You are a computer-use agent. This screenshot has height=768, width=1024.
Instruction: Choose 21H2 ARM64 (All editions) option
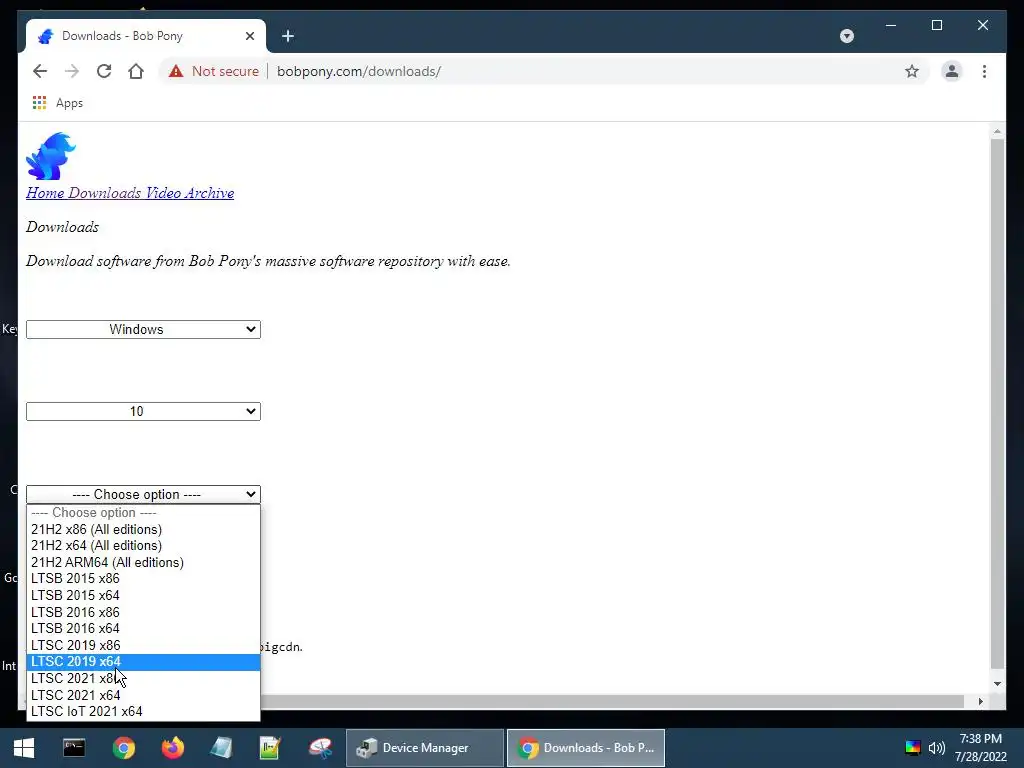pyautogui.click(x=143, y=562)
